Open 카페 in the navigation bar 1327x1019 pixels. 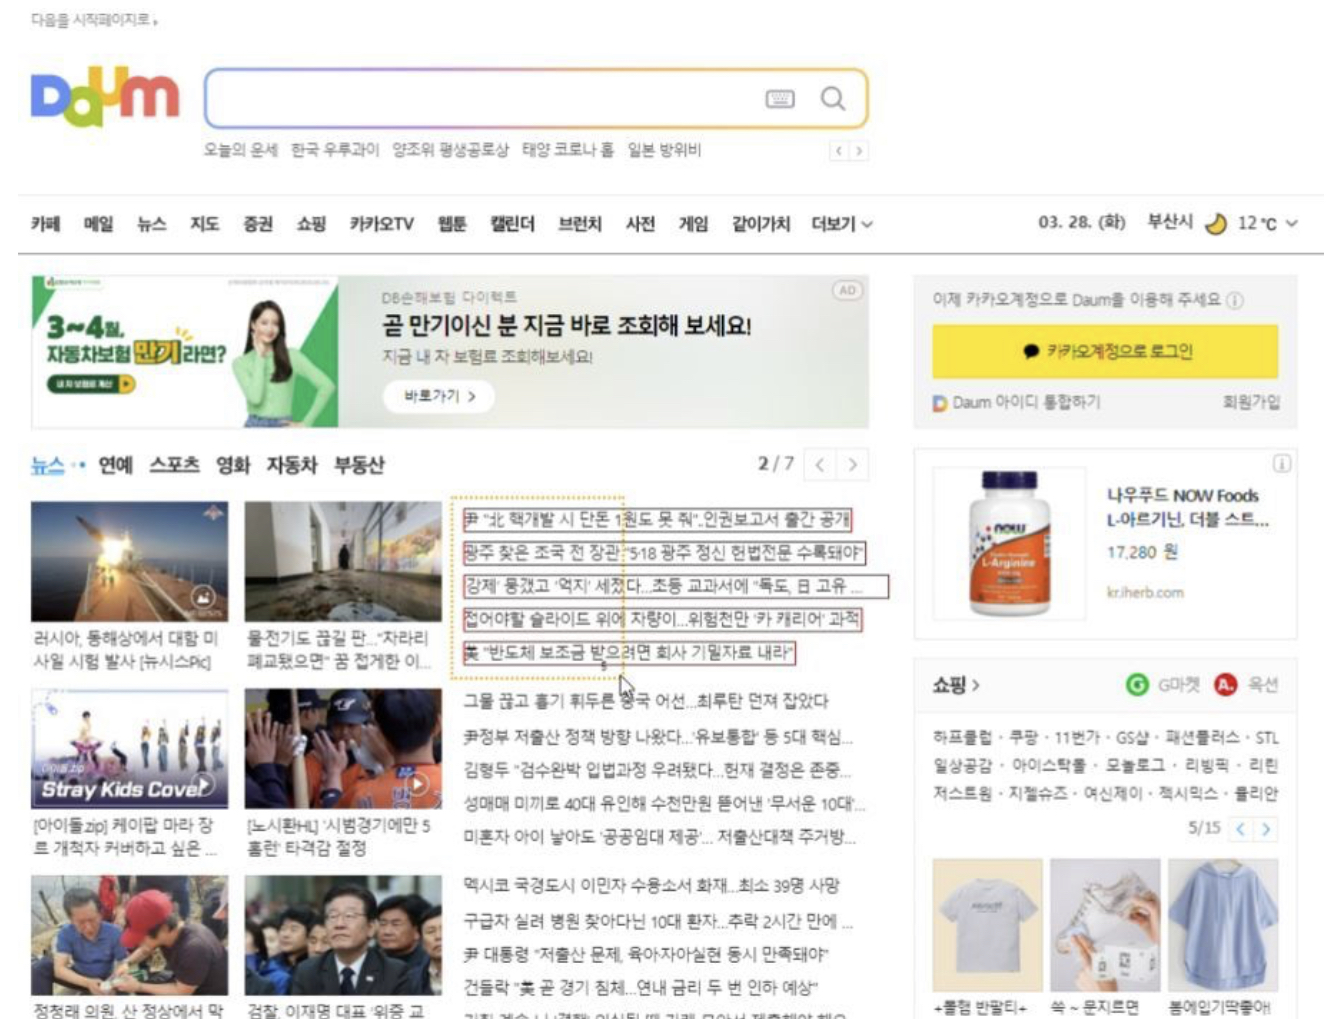pos(45,224)
